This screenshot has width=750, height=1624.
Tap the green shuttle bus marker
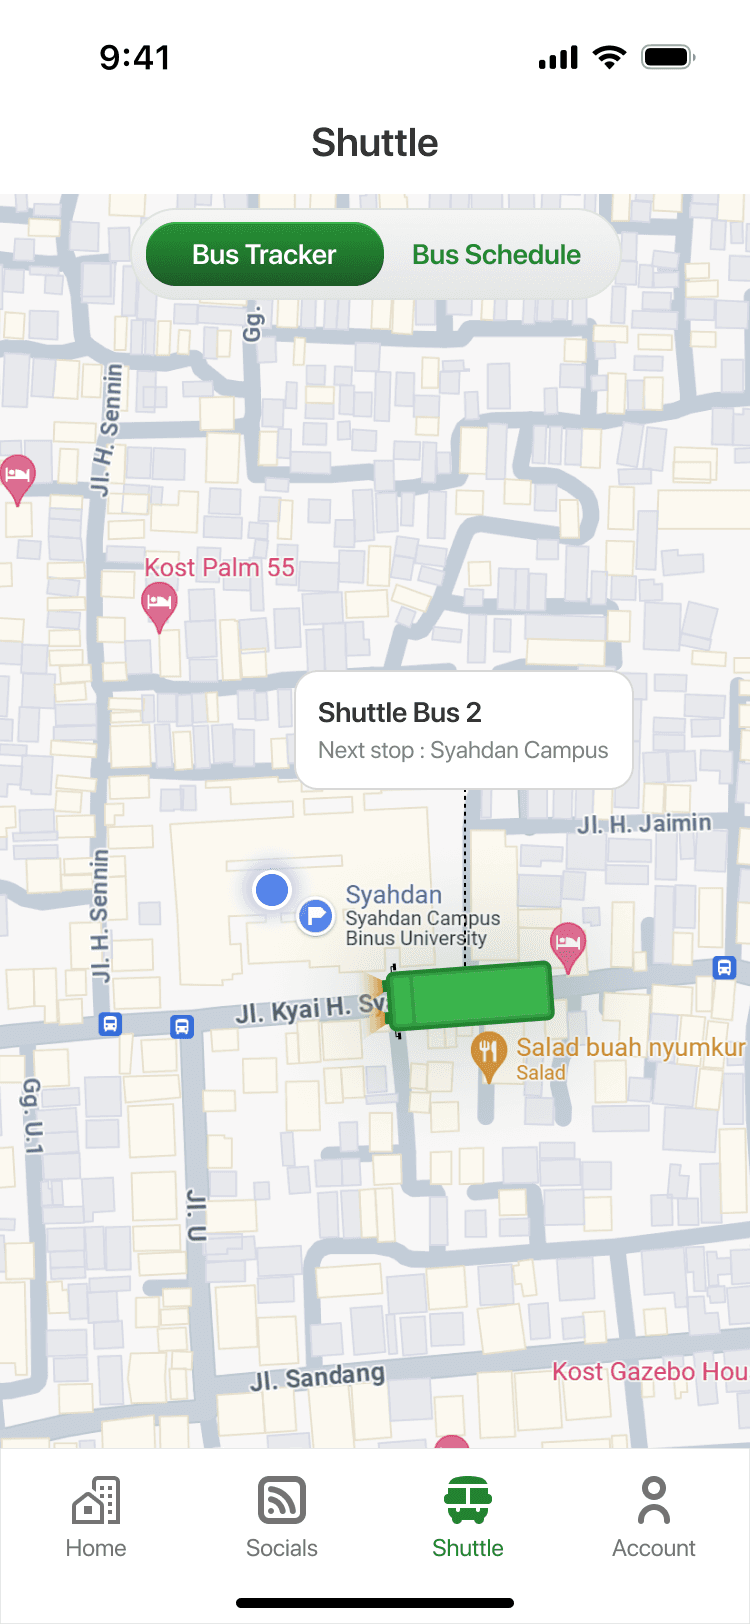[469, 996]
